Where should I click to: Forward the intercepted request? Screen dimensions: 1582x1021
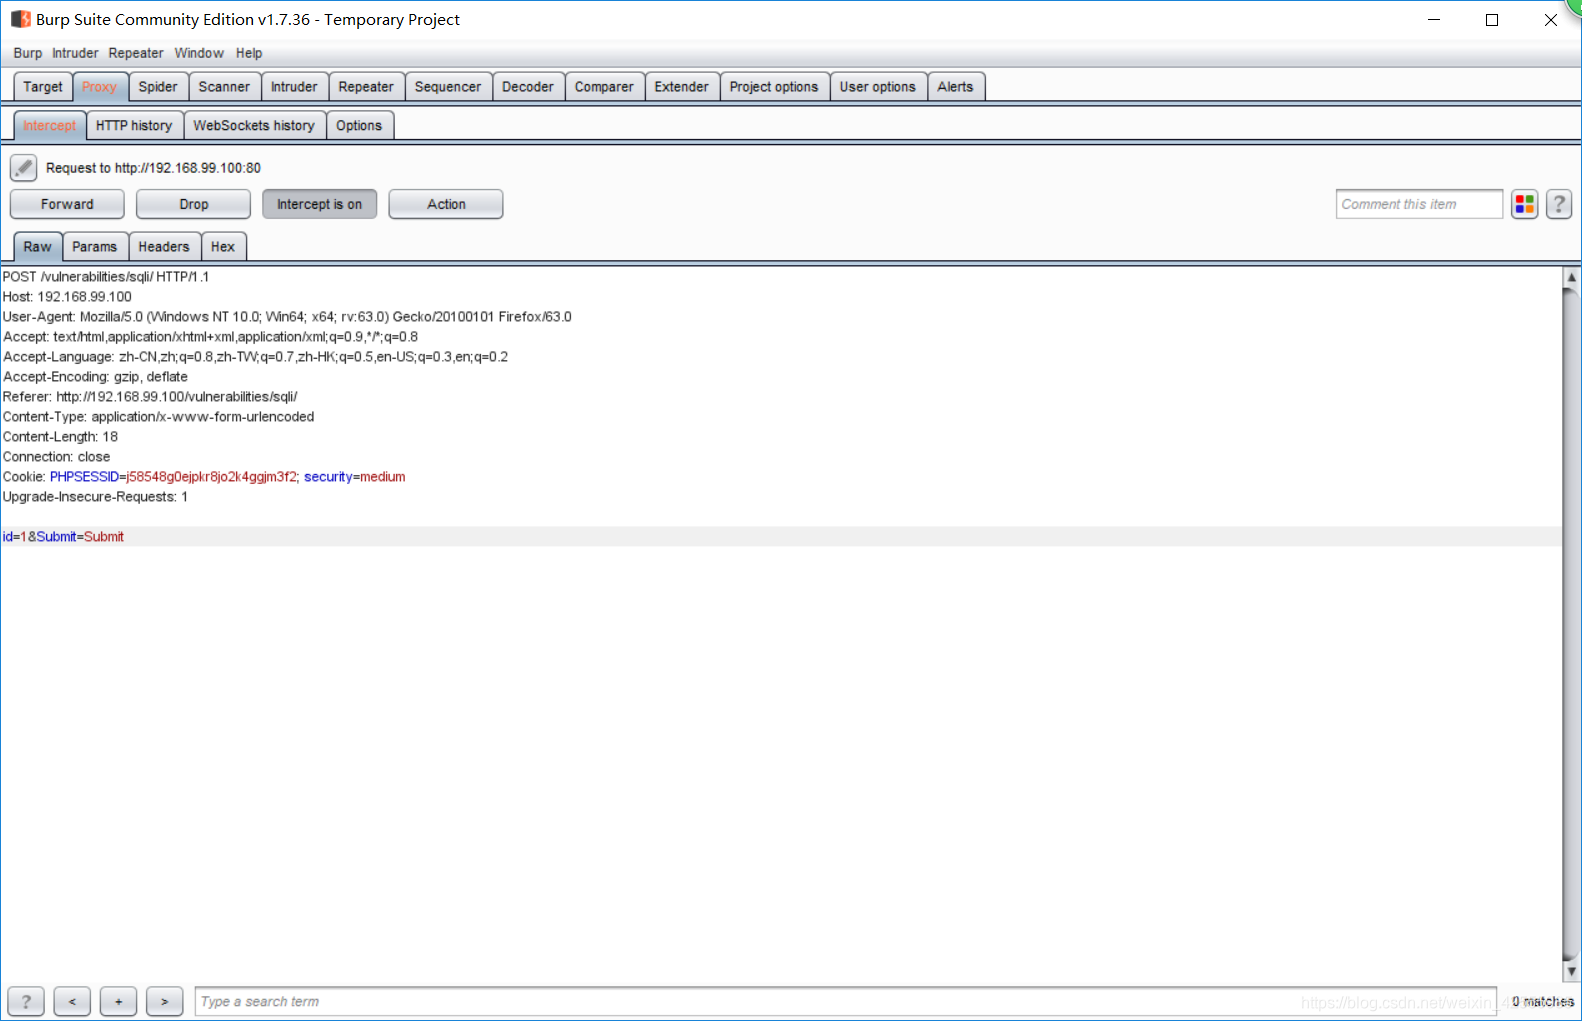click(67, 204)
